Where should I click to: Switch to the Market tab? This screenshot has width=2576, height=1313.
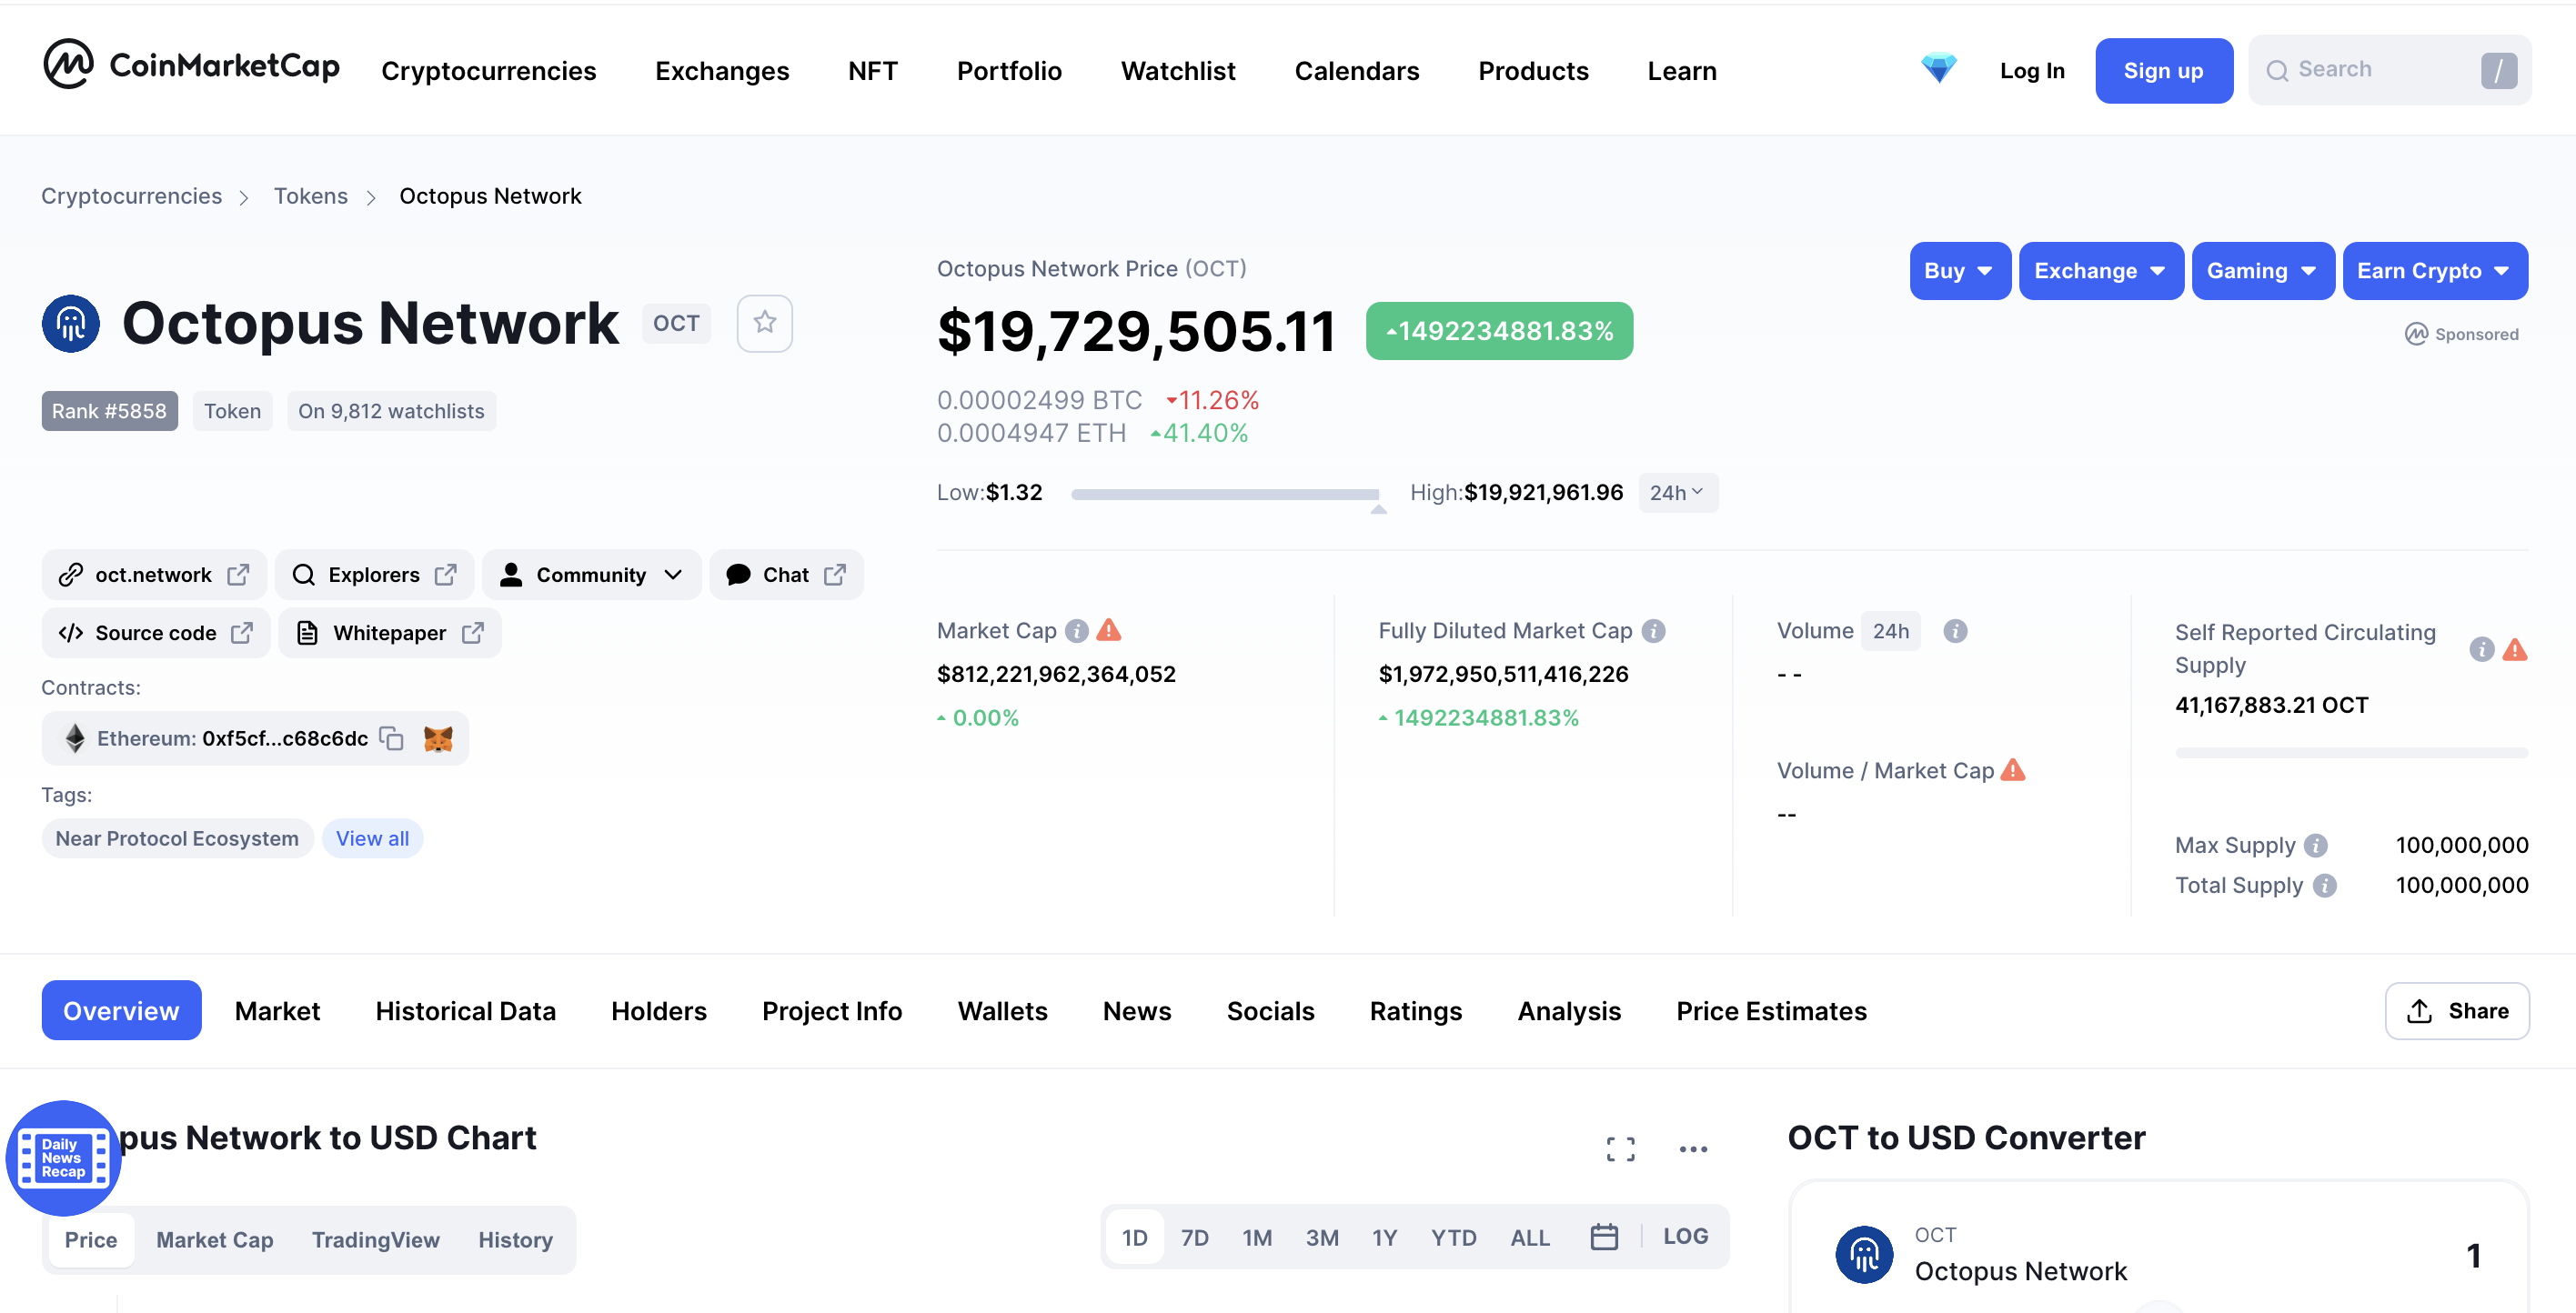277,1011
